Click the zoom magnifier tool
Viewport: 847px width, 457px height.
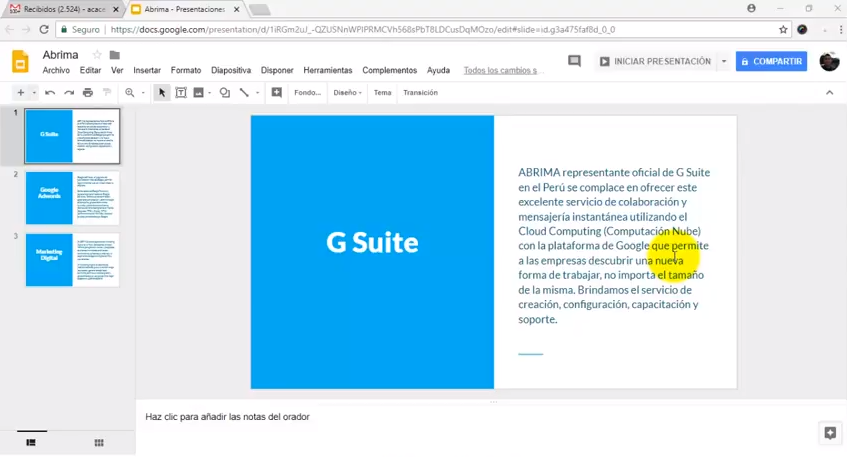[x=130, y=93]
